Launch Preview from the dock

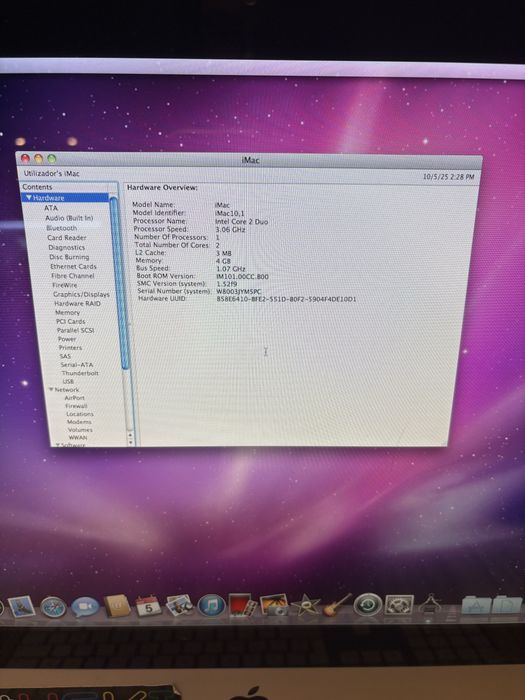click(179, 605)
